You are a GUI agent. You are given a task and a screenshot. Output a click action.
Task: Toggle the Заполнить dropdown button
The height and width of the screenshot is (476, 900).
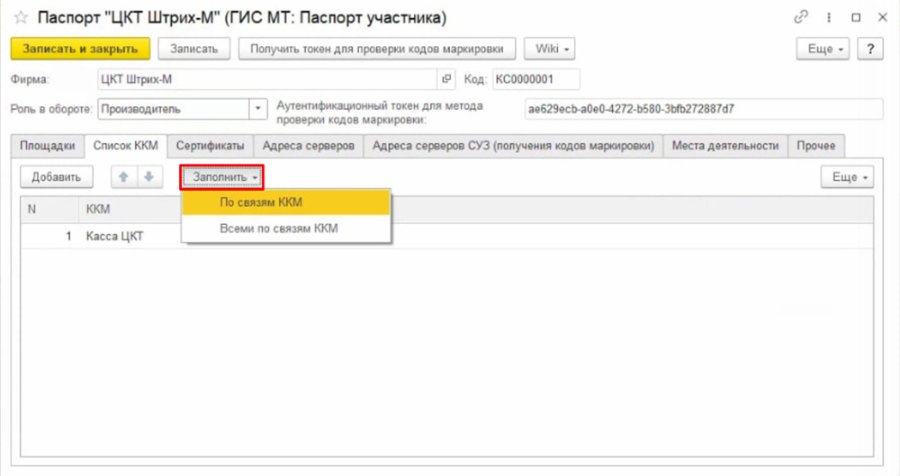222,177
